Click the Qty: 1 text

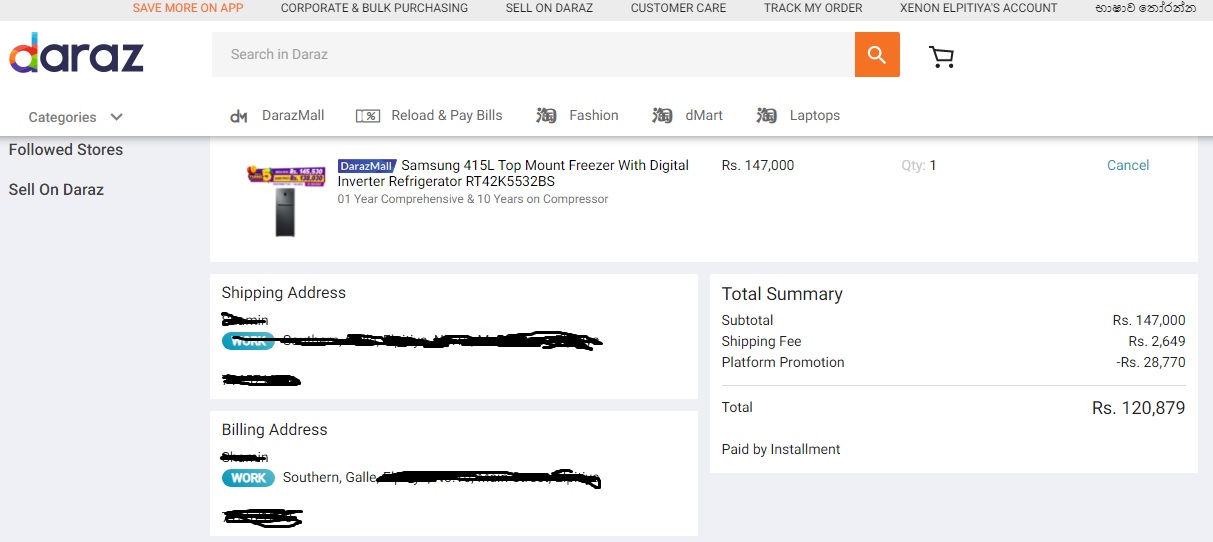click(919, 166)
